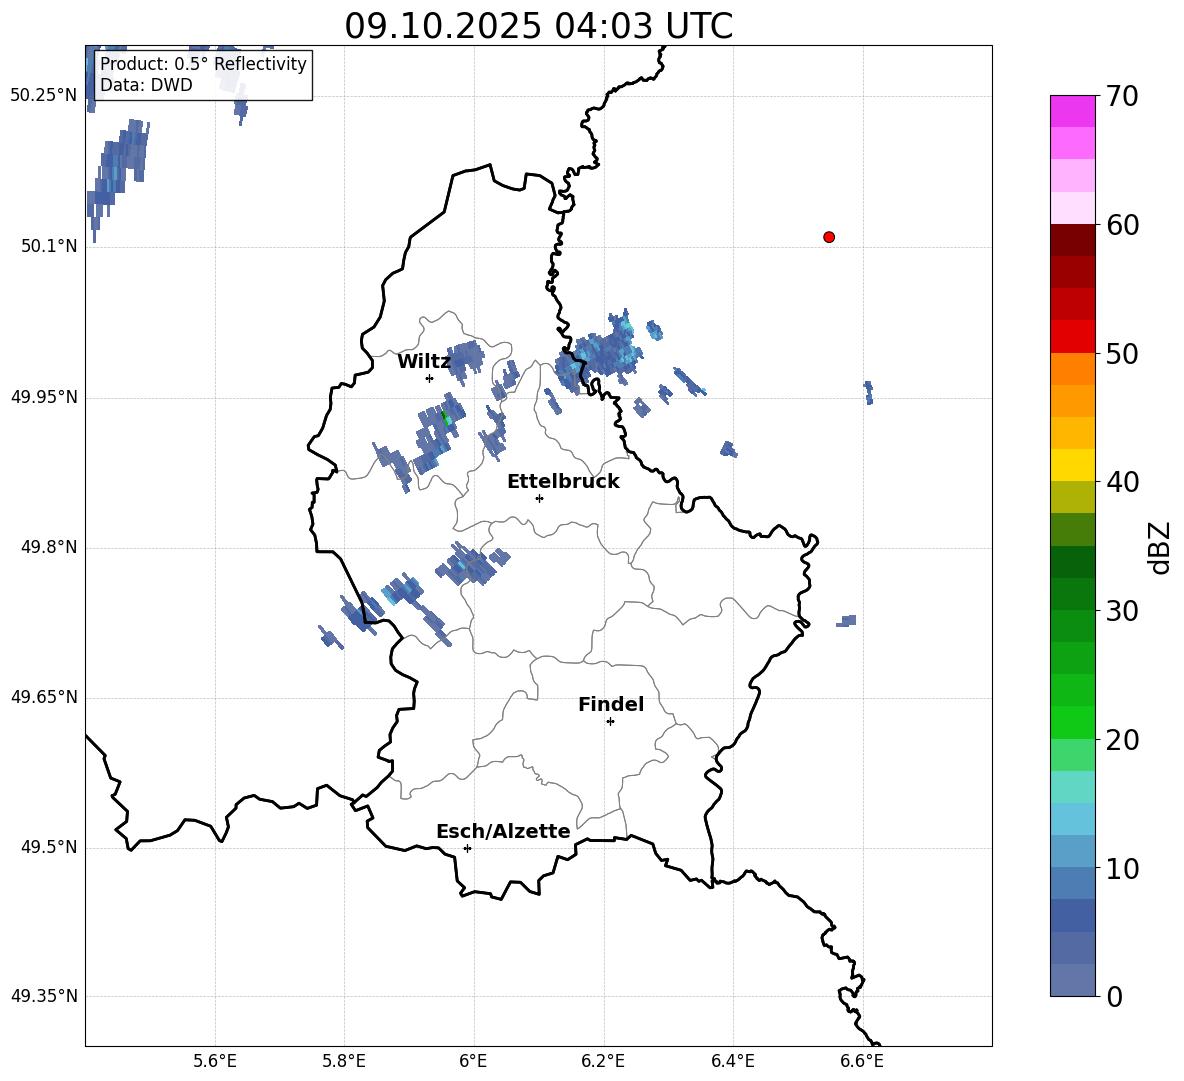Click the red radar site dot
Image resolution: width=1184 pixels, height=1081 pixels.
(829, 237)
